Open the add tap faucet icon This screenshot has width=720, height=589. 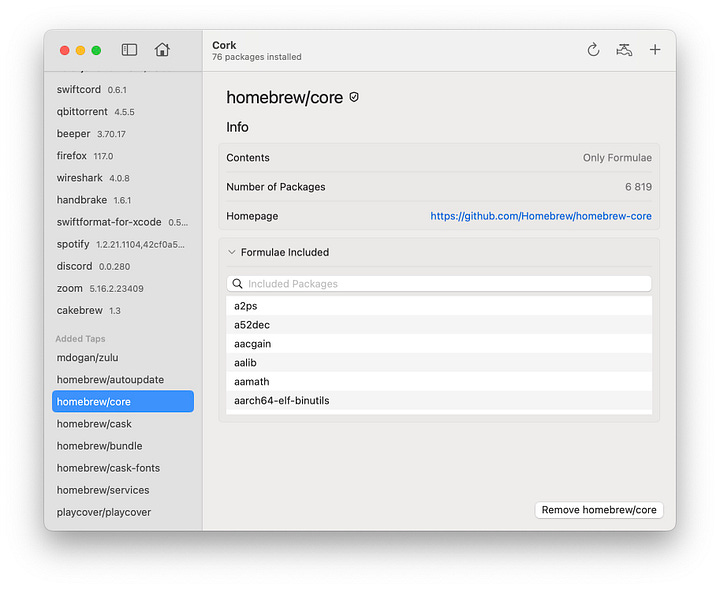[624, 50]
